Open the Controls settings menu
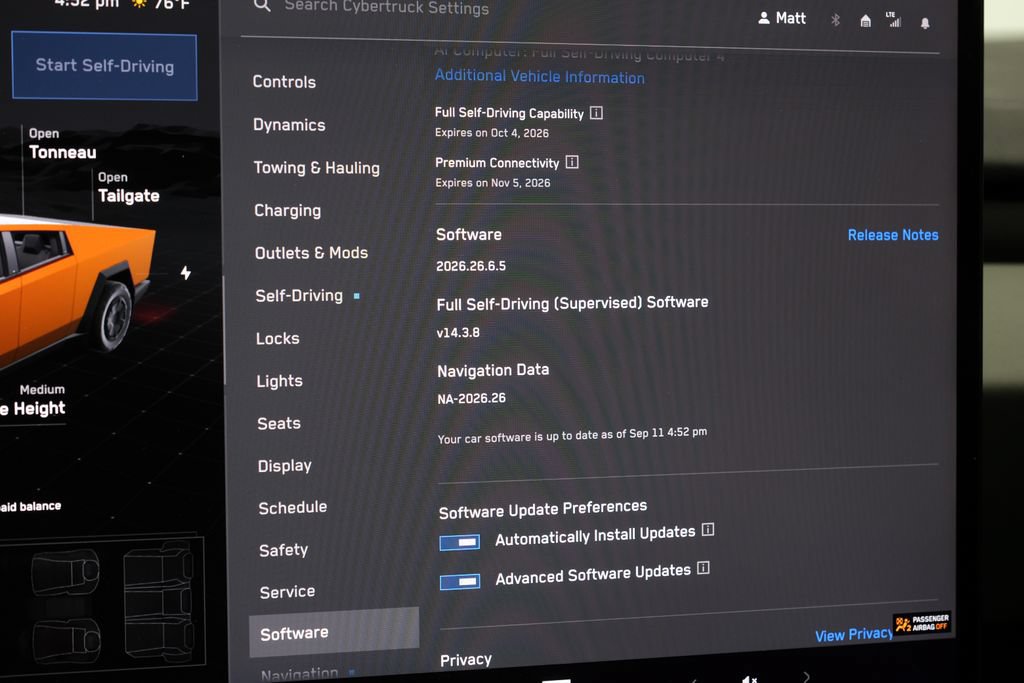This screenshot has width=1024, height=683. click(284, 82)
